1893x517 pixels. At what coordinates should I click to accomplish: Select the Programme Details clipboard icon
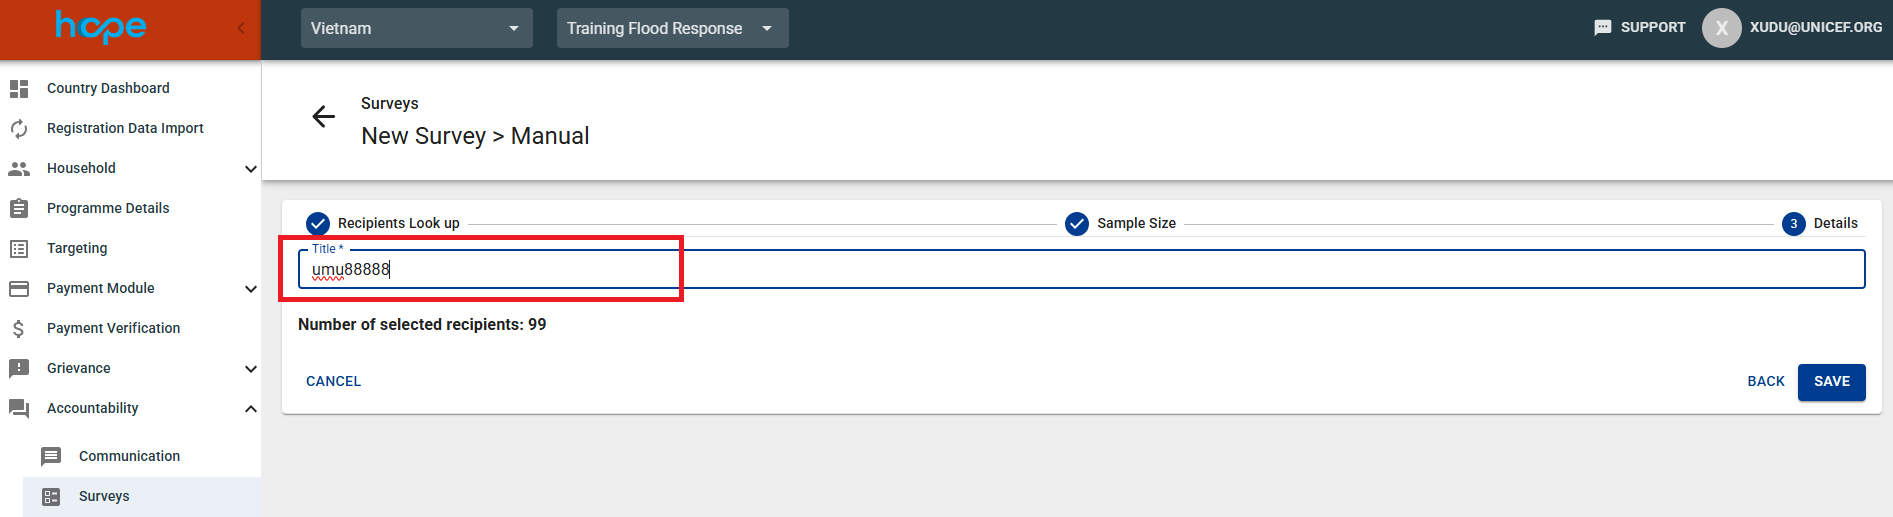pos(19,209)
